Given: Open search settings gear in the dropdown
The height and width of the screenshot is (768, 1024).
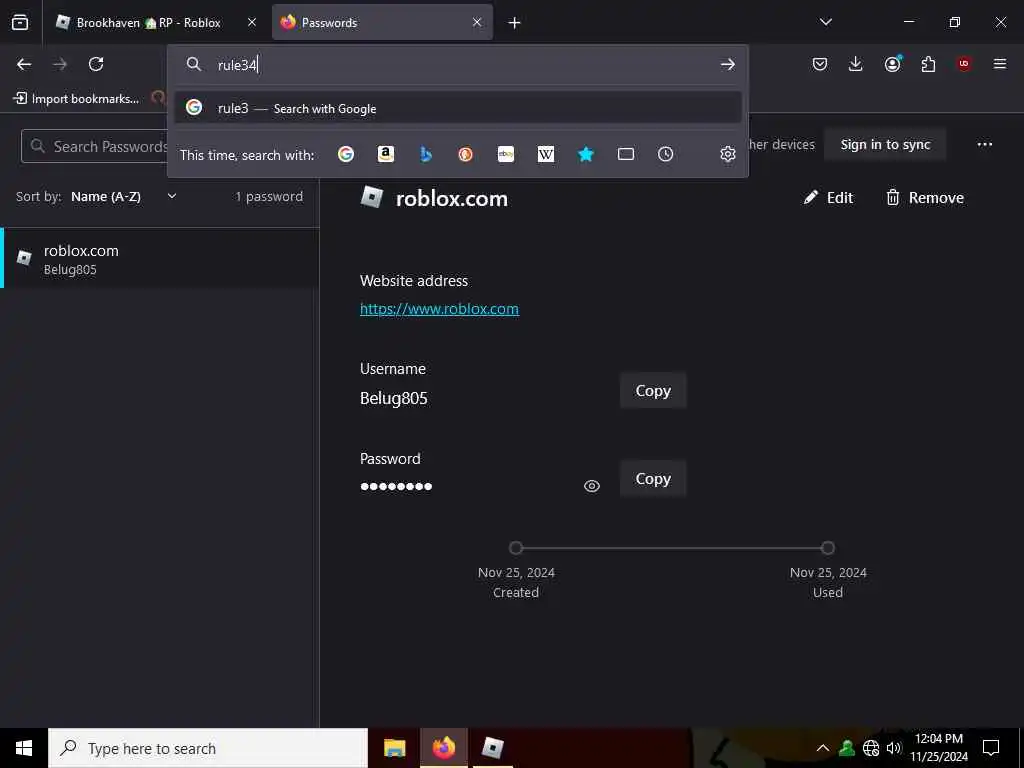Looking at the screenshot, I should coord(728,154).
